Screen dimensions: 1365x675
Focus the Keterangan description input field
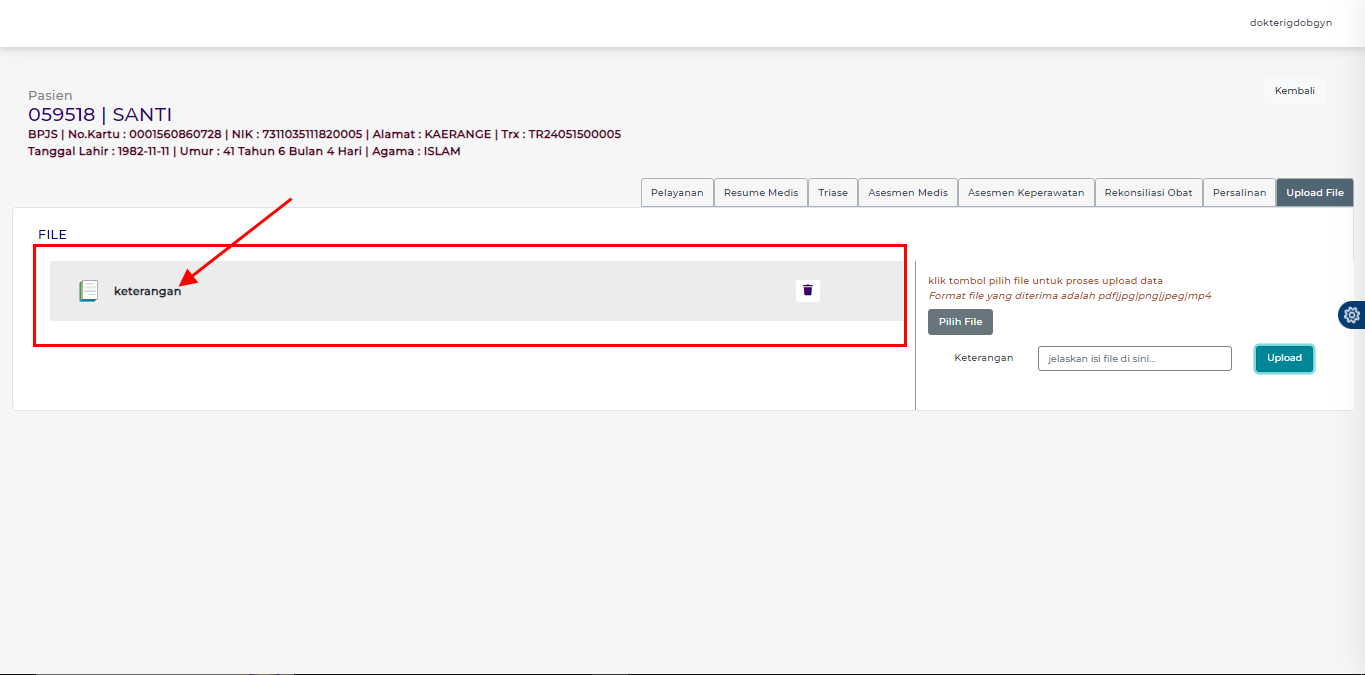[x=1134, y=359]
